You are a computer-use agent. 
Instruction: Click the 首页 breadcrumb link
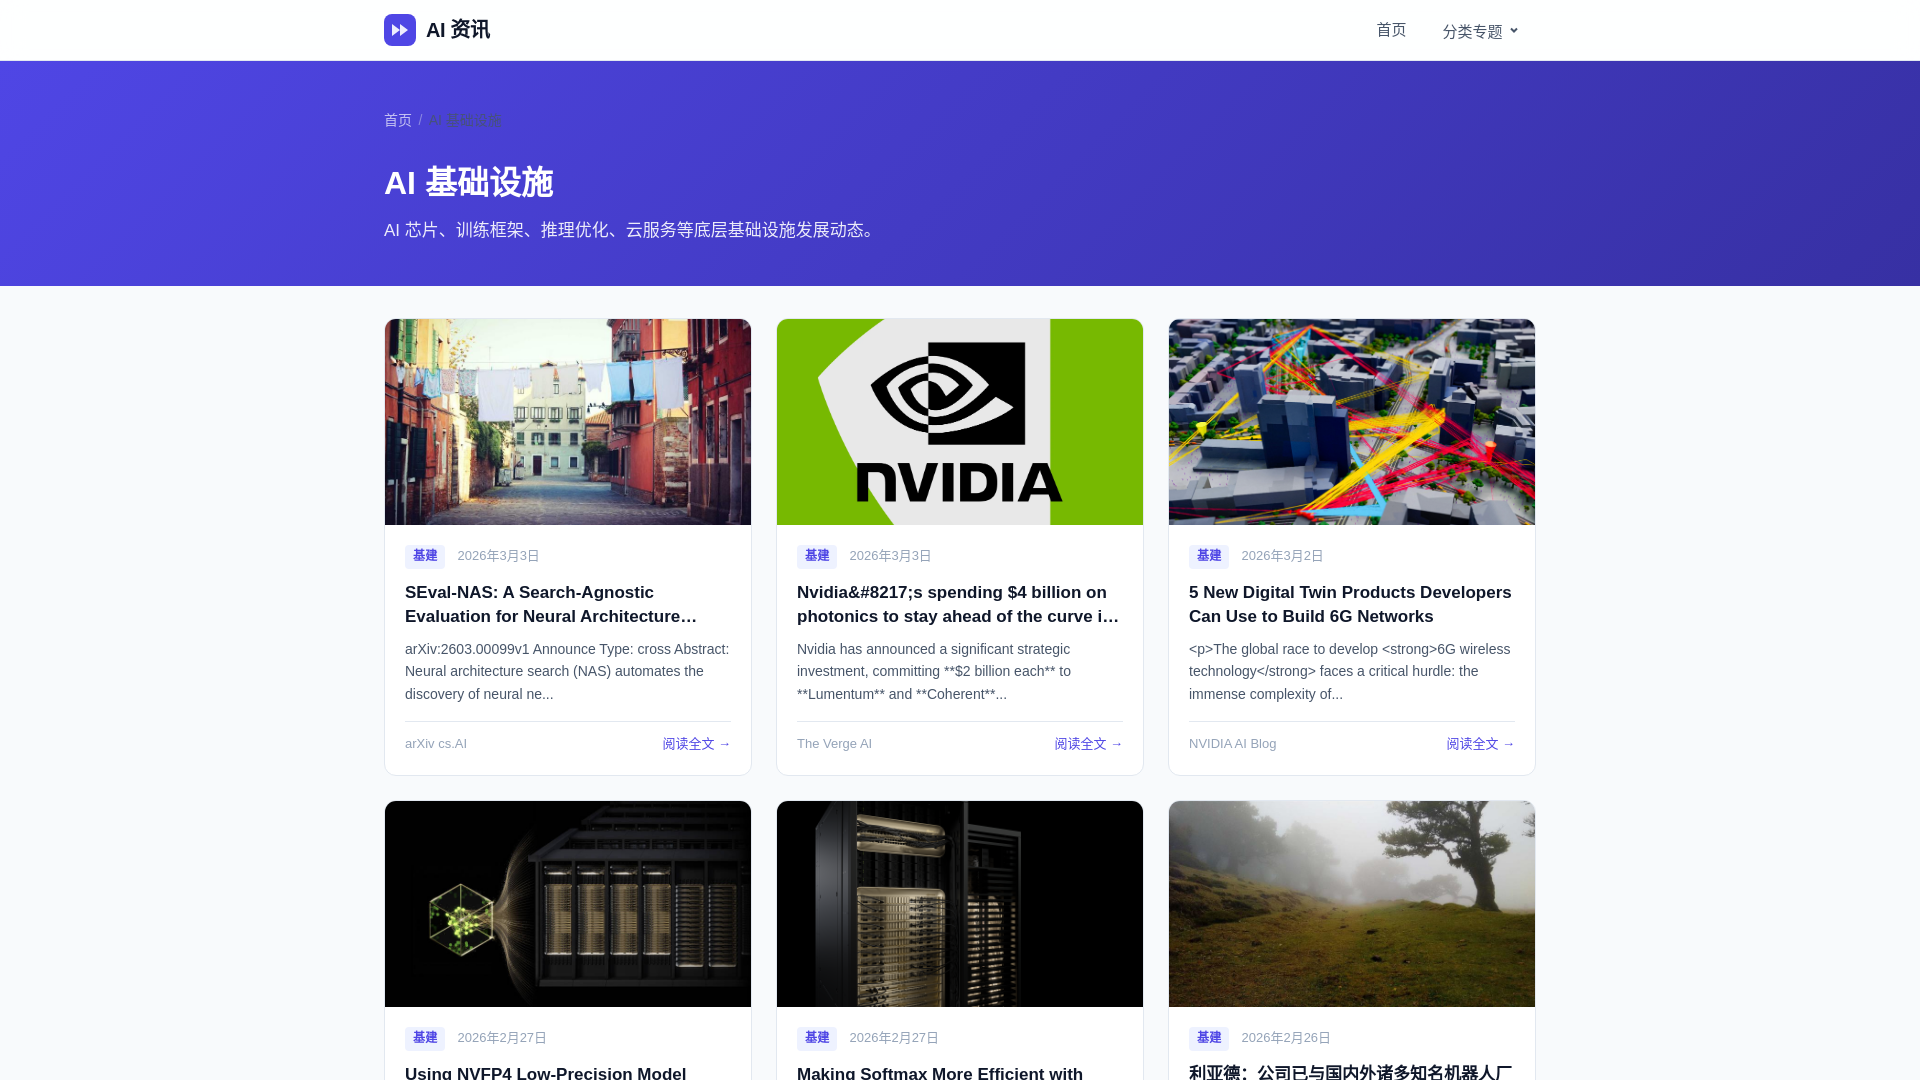[x=398, y=120]
